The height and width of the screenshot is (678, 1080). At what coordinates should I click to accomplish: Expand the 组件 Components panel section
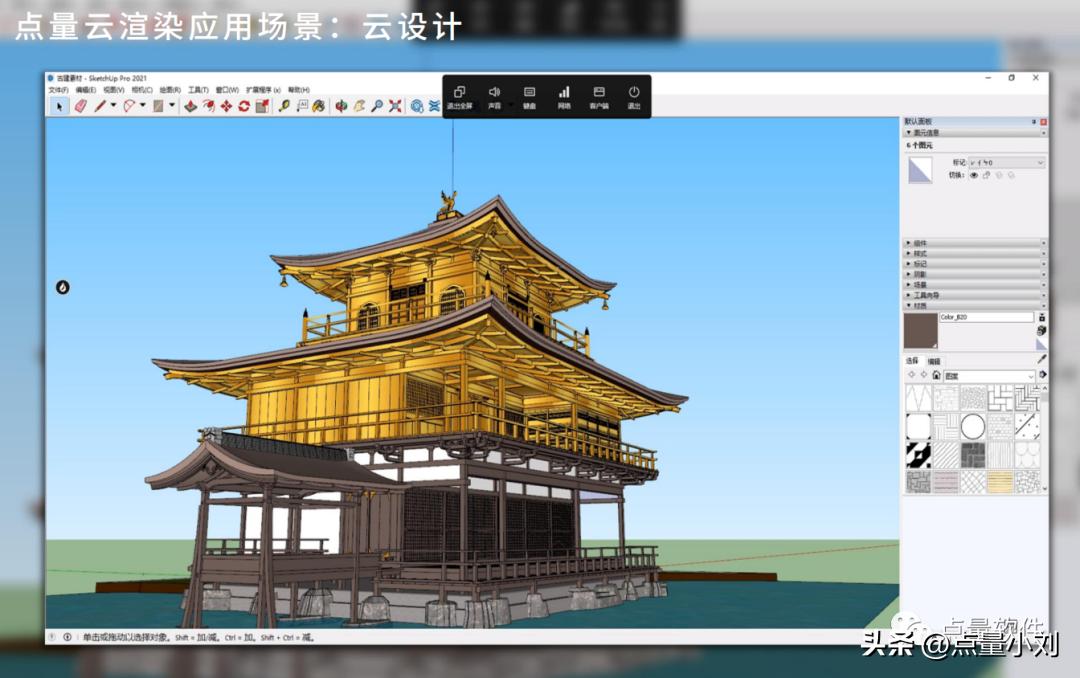coord(975,243)
